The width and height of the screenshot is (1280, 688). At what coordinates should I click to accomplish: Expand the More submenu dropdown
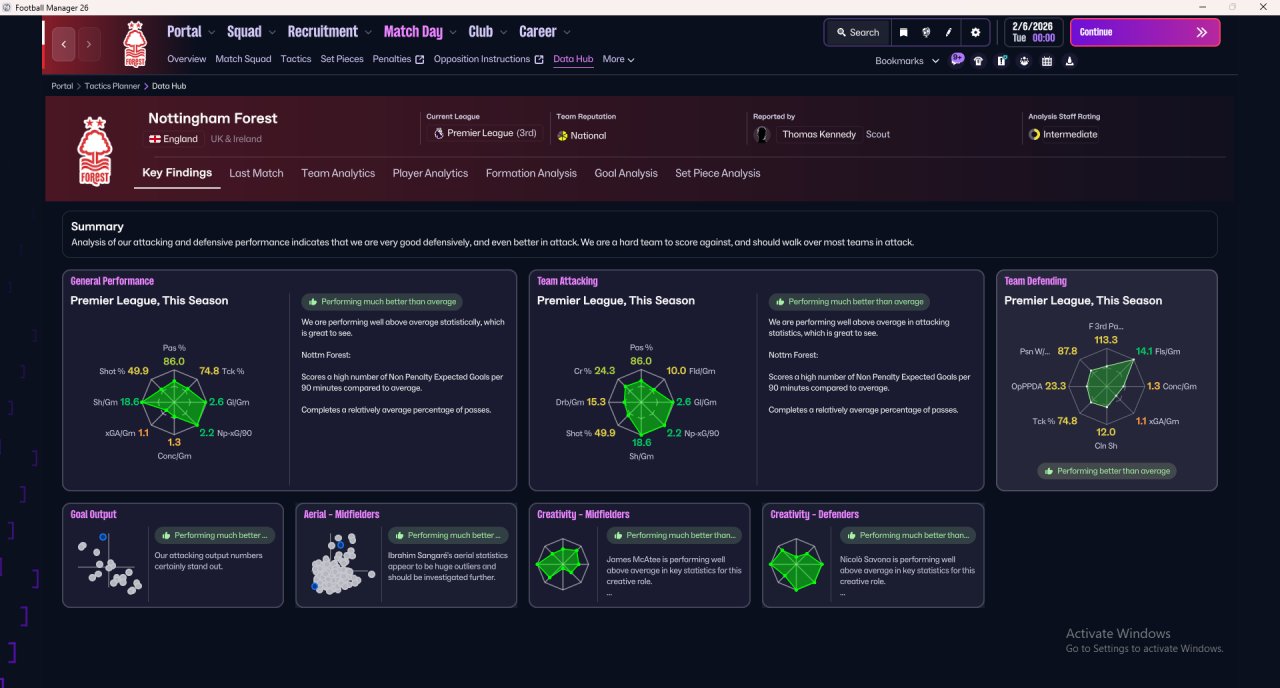[618, 59]
